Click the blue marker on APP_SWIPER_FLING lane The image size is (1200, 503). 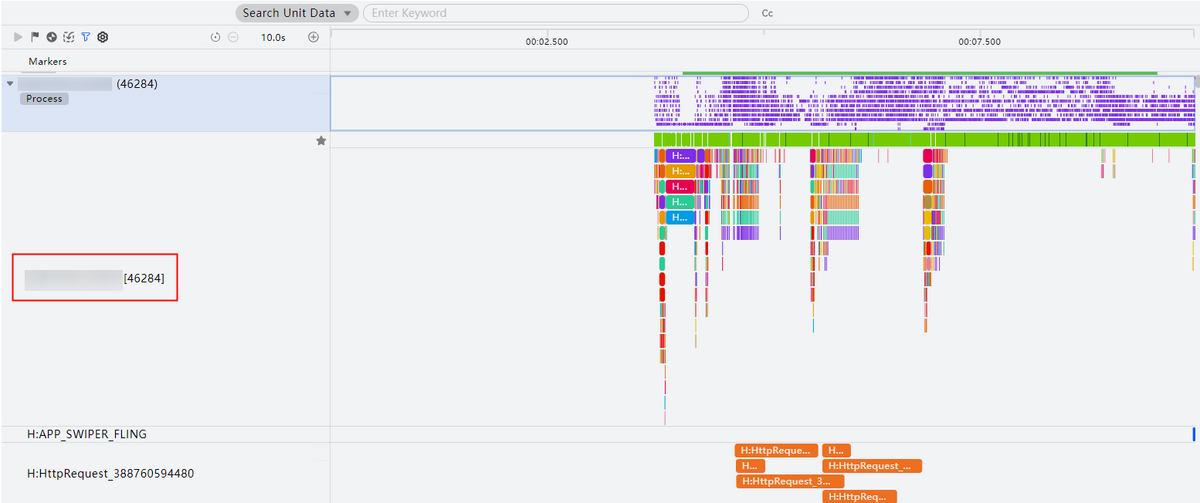1194,434
